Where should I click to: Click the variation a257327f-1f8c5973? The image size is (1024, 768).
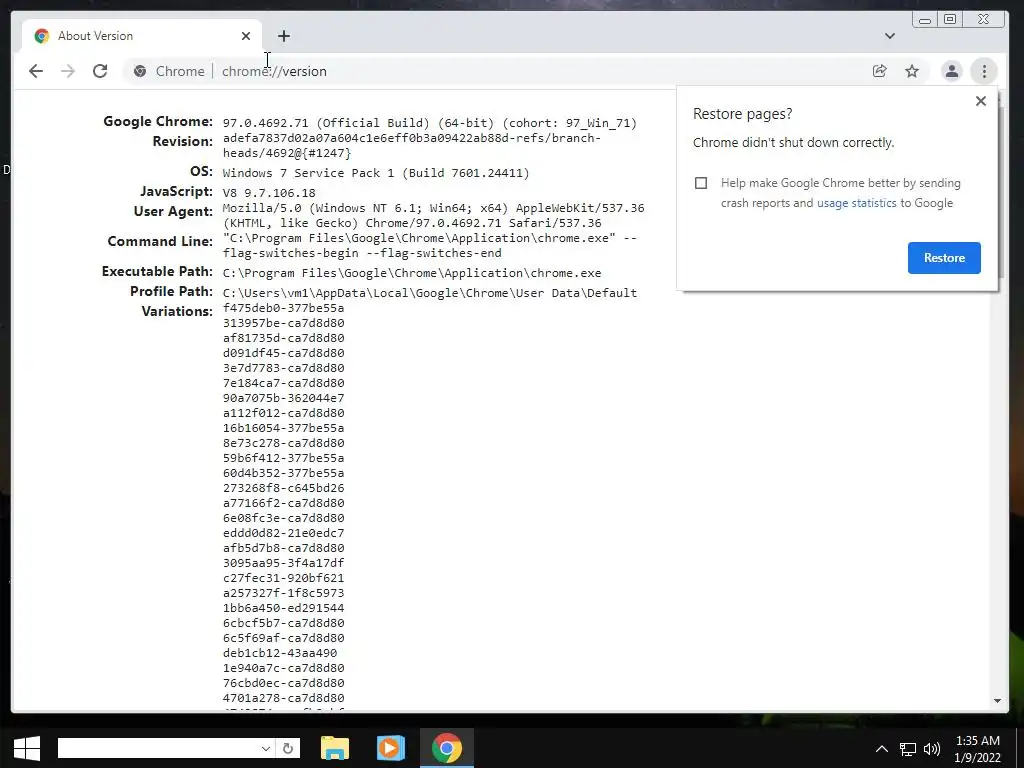pyautogui.click(x=283, y=593)
